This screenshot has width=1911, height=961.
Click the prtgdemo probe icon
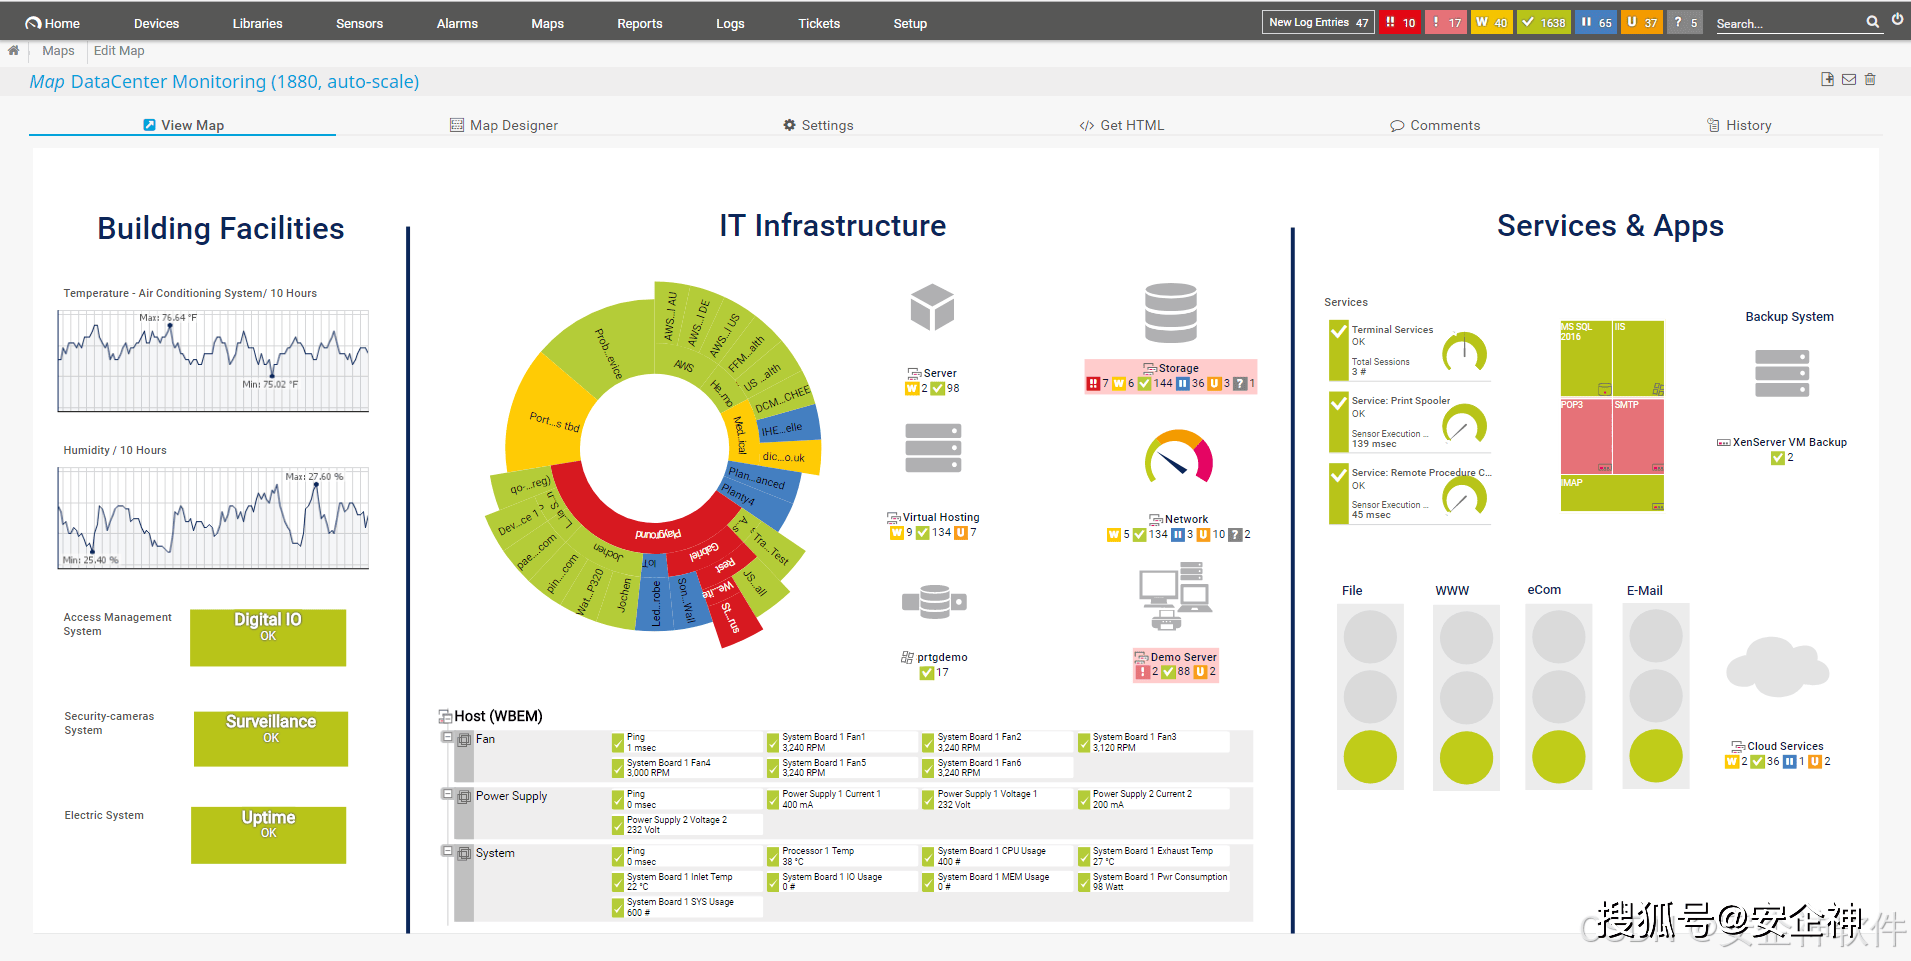pyautogui.click(x=934, y=601)
